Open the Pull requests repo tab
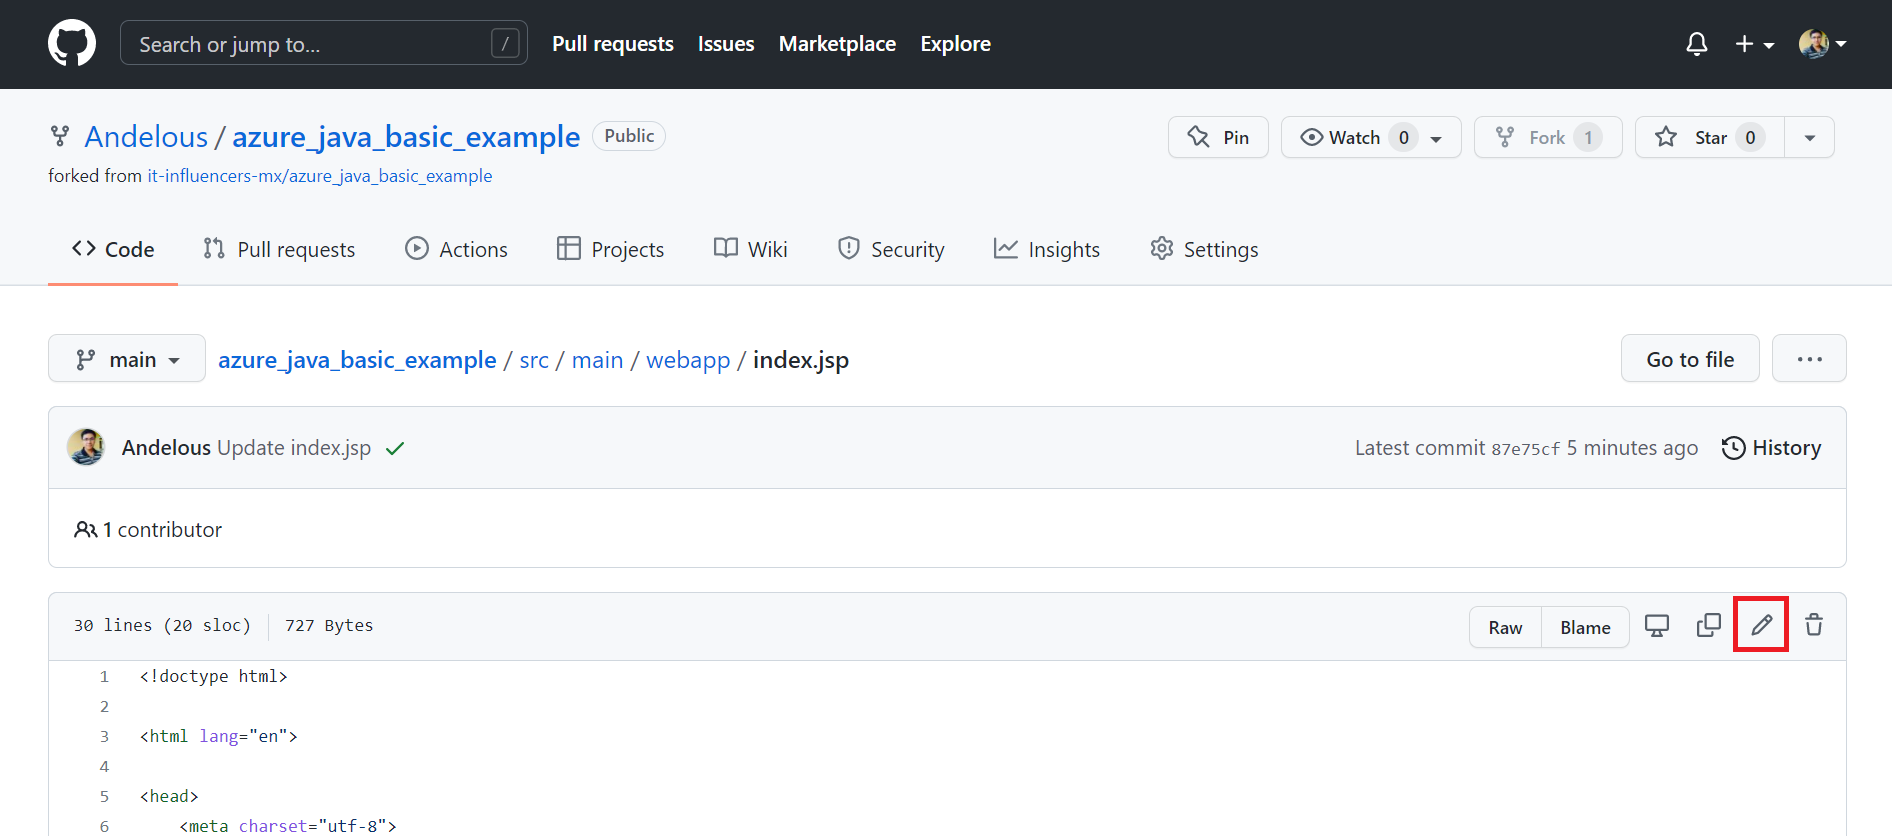Screen dimensions: 1892x836 279,249
